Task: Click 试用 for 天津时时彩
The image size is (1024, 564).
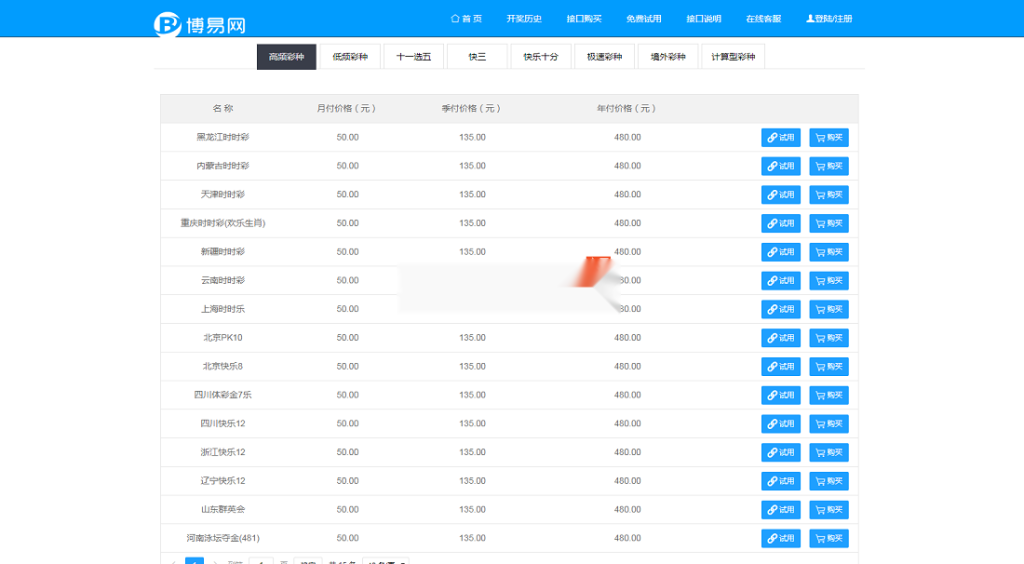Action: [x=780, y=195]
